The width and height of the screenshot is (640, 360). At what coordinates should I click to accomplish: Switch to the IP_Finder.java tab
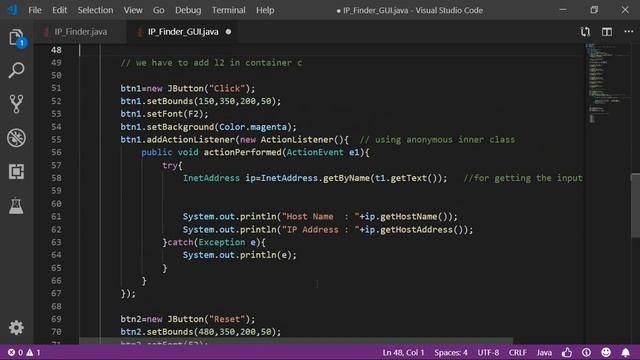(x=80, y=32)
